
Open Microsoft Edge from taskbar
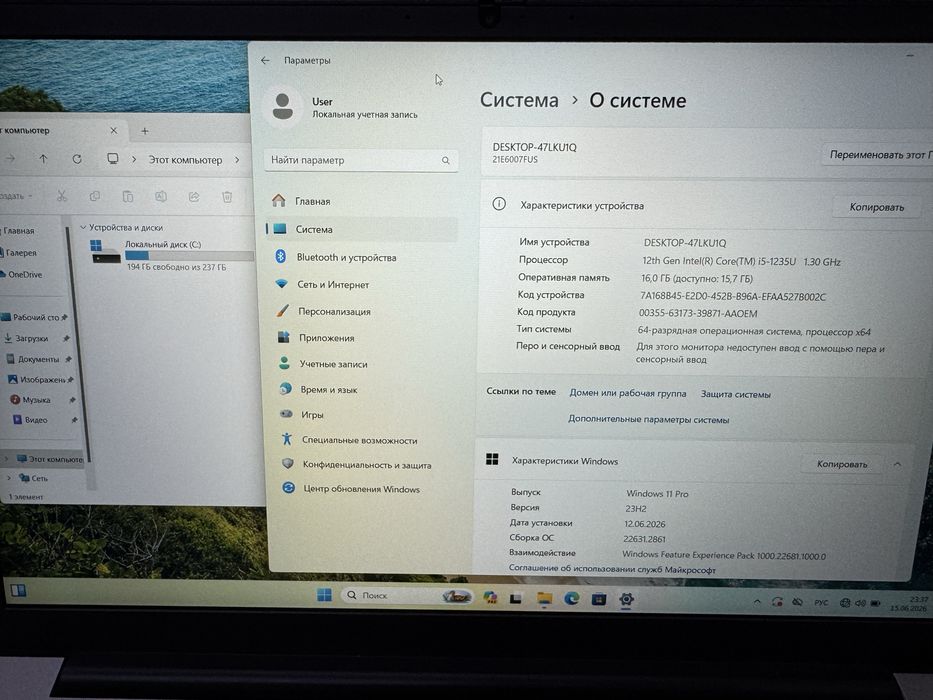(571, 598)
